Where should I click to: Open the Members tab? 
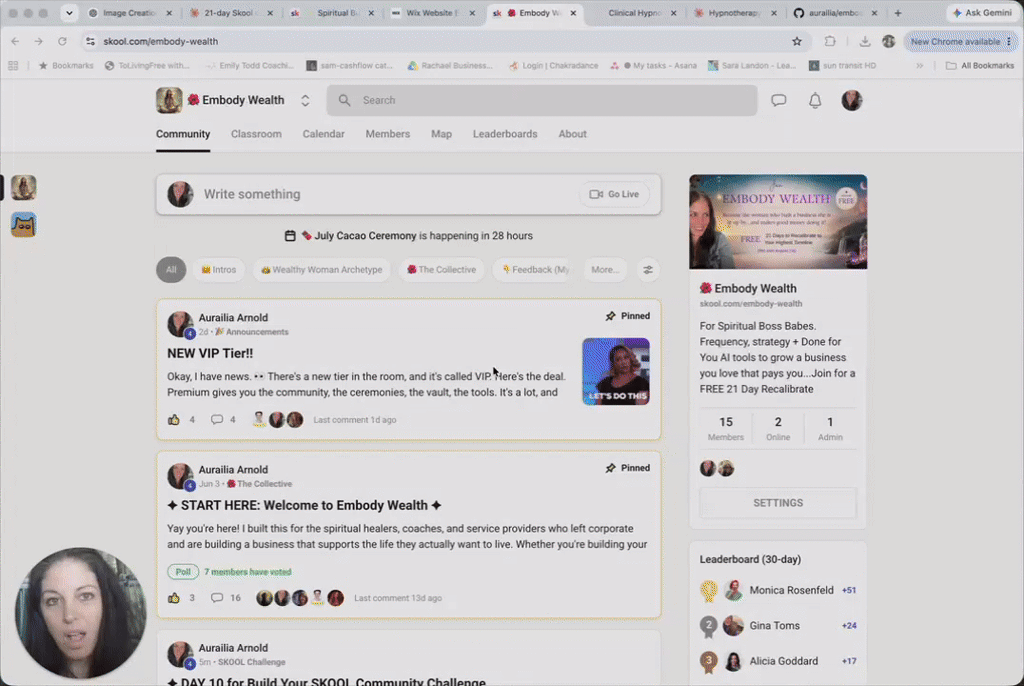pyautogui.click(x=388, y=134)
